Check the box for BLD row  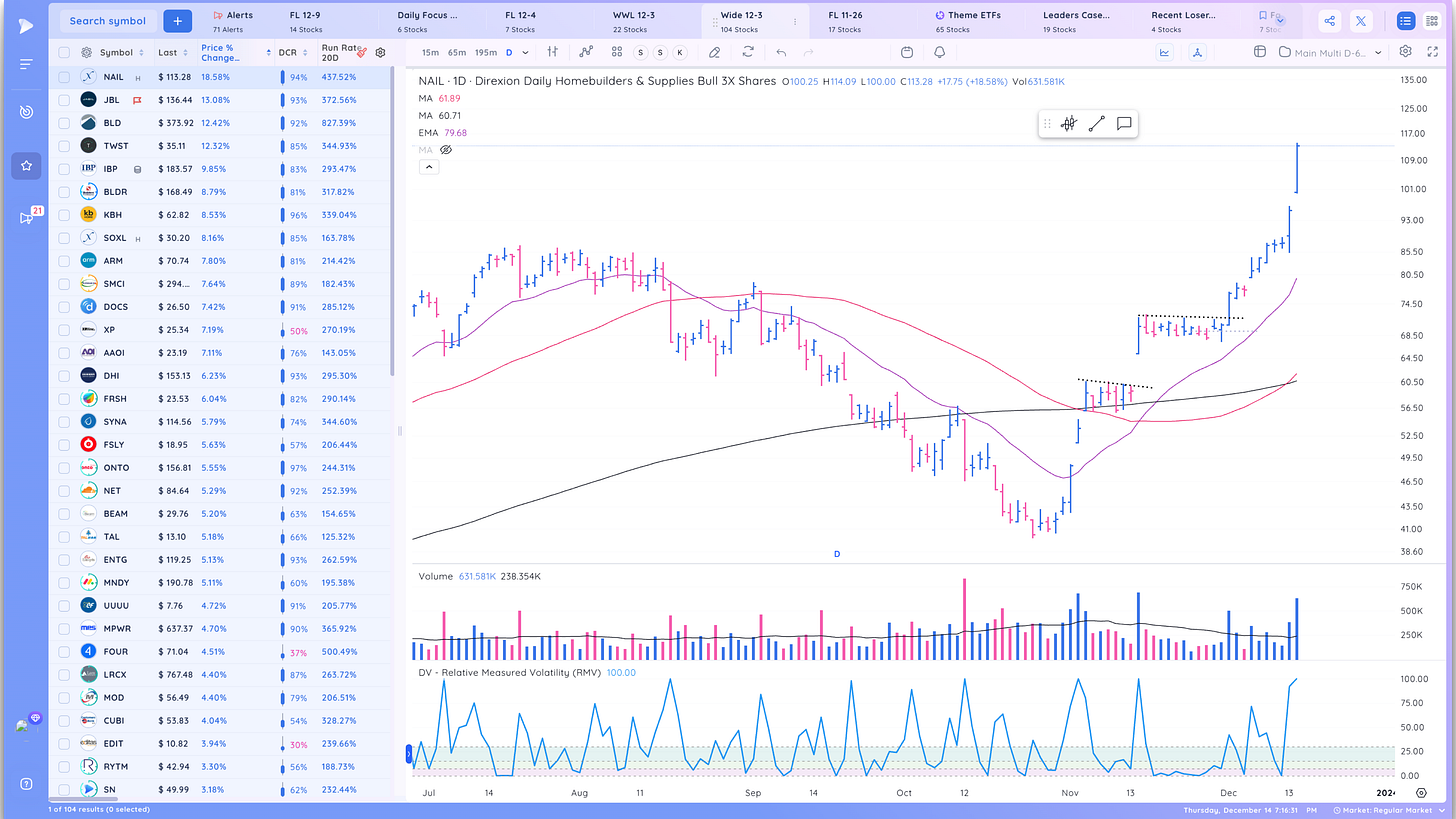[64, 123]
